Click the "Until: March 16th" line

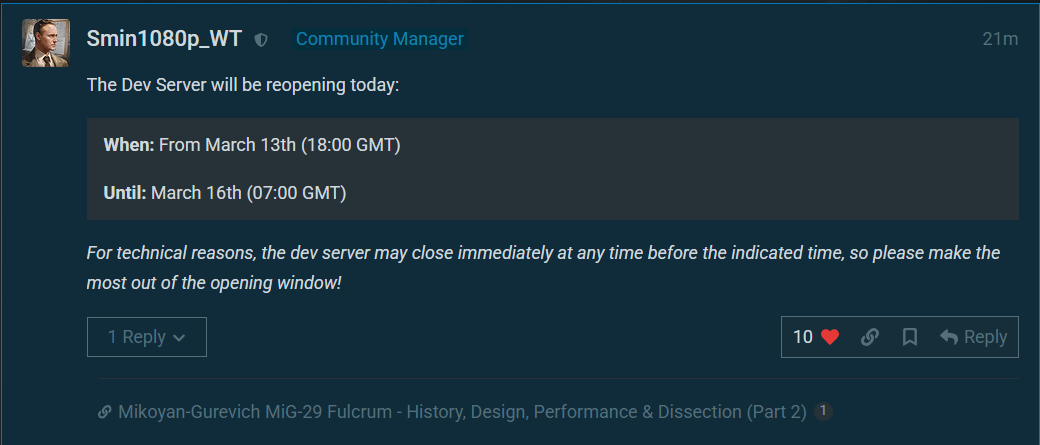pos(225,193)
